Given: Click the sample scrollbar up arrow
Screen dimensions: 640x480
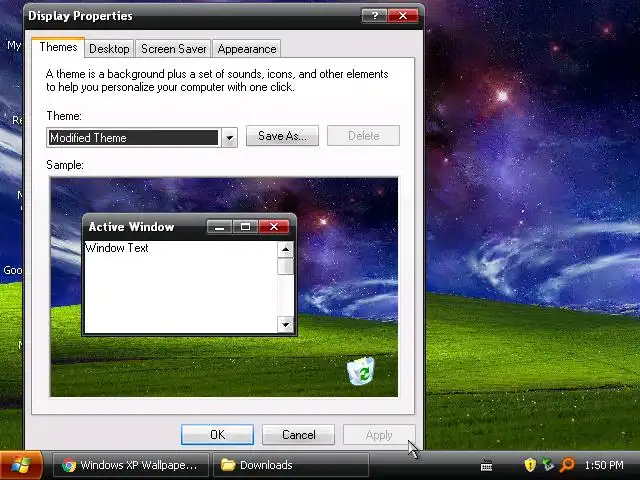Looking at the screenshot, I should pos(285,249).
